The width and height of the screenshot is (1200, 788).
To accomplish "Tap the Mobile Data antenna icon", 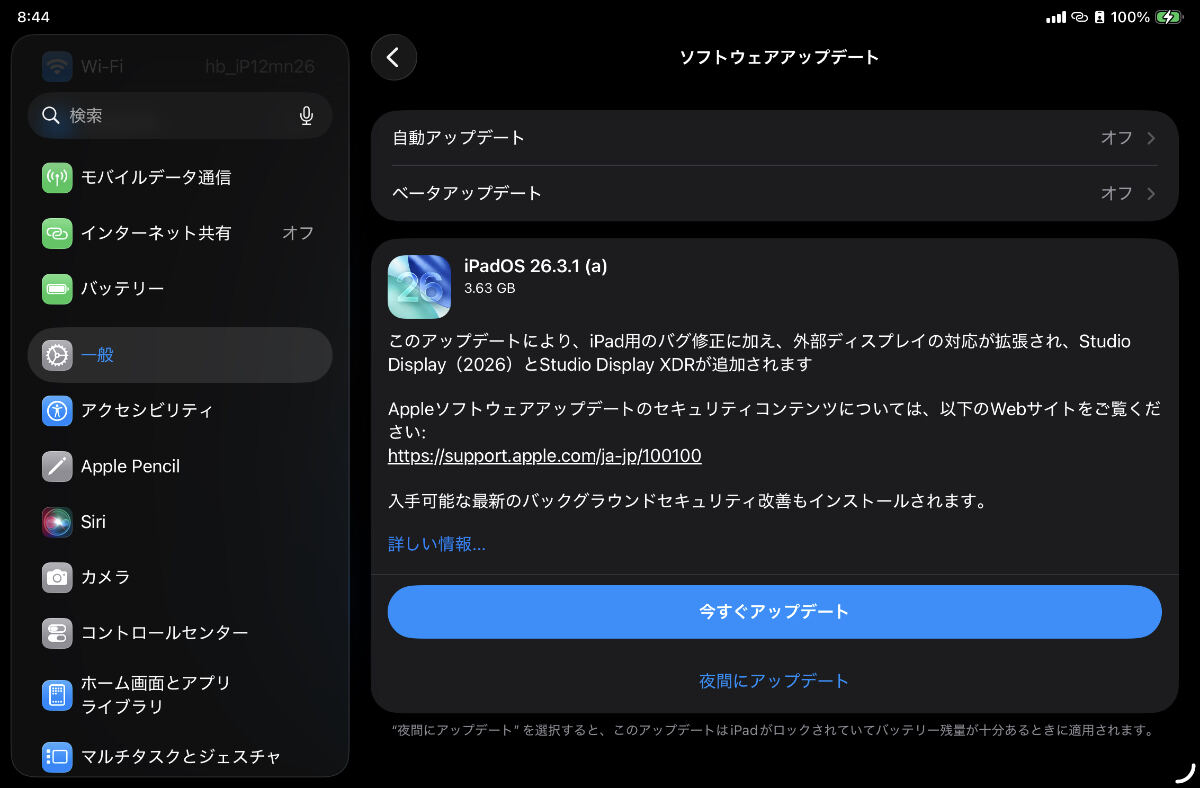I will pyautogui.click(x=57, y=178).
